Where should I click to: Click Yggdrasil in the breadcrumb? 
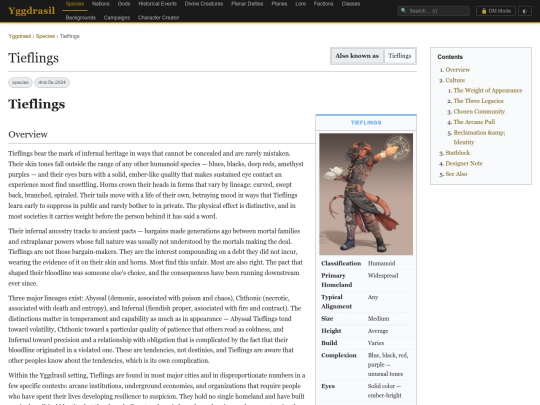click(20, 36)
